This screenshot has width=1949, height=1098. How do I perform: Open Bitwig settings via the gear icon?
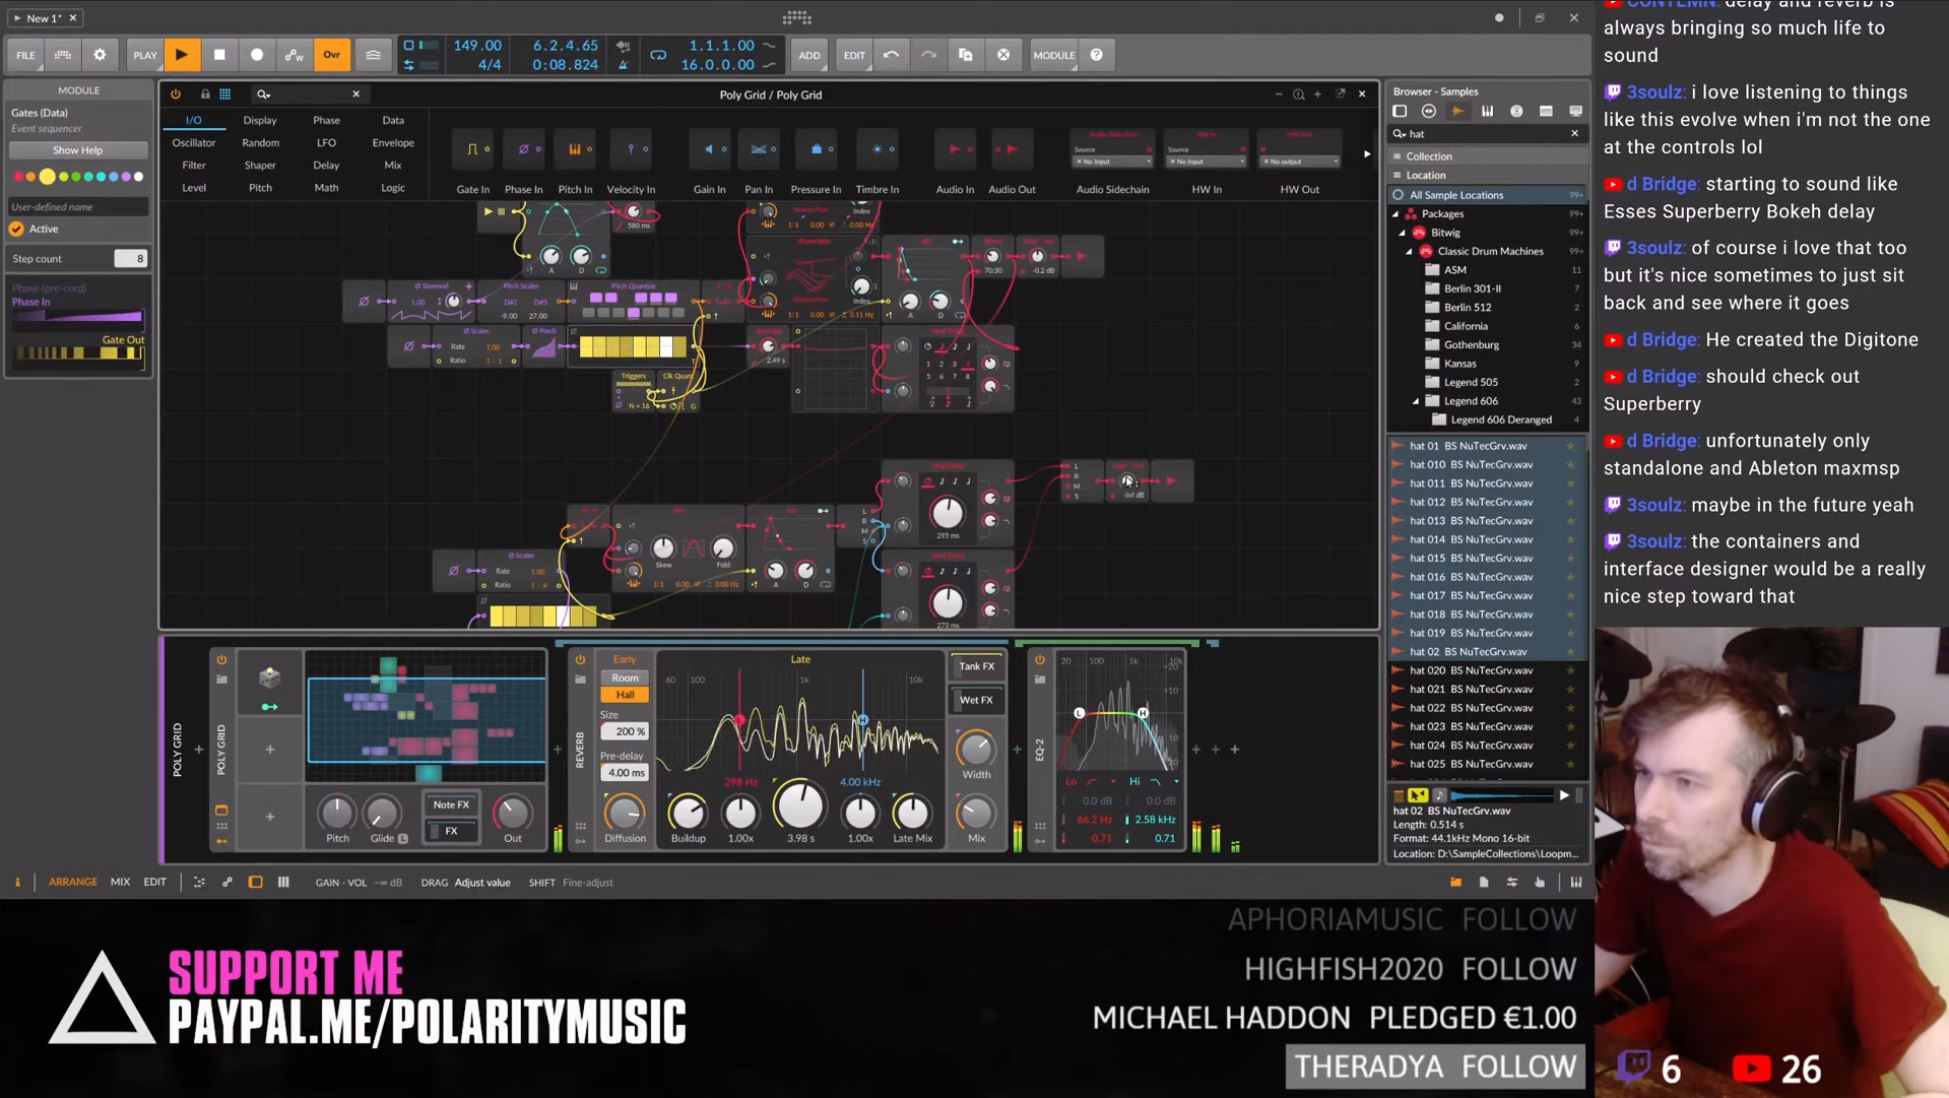point(98,55)
